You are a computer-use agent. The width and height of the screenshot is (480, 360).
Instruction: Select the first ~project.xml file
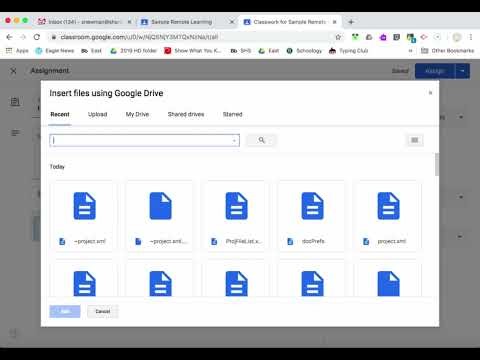(x=84, y=216)
